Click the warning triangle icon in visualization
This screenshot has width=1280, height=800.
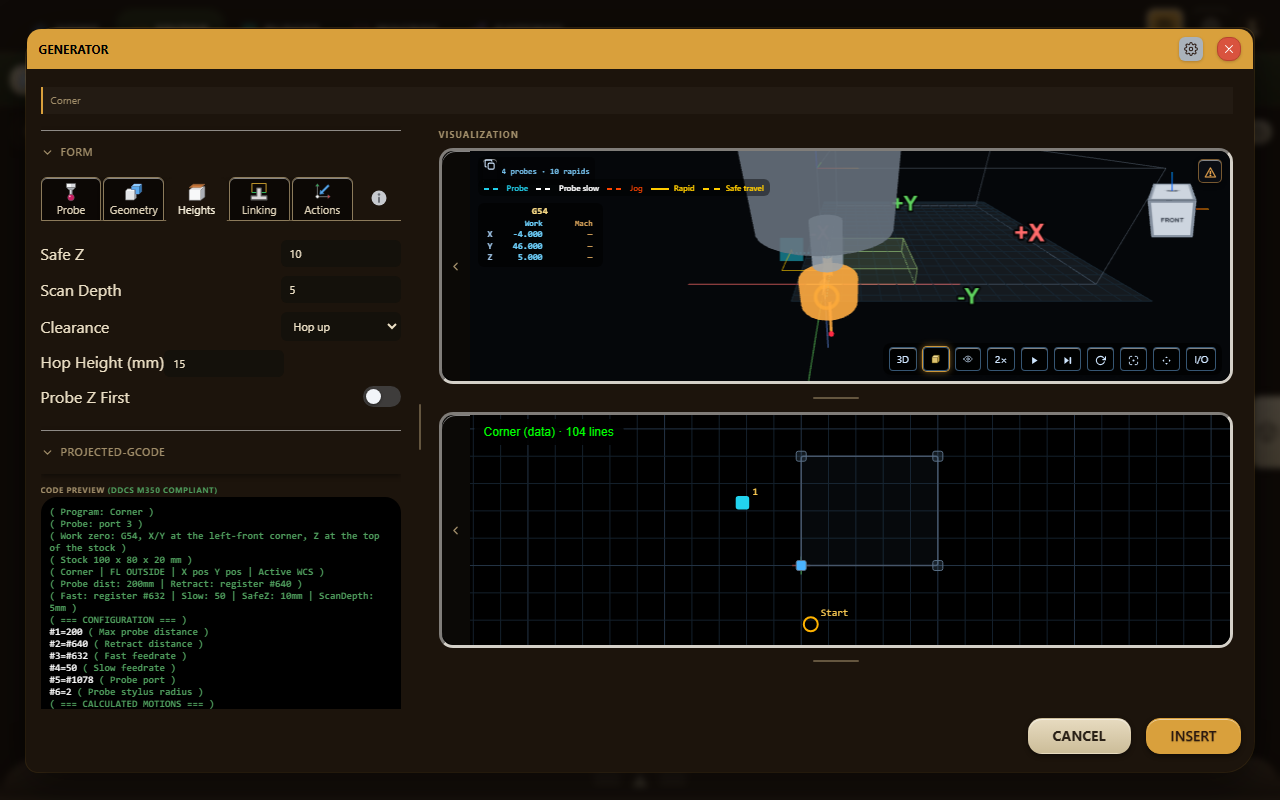(1210, 172)
